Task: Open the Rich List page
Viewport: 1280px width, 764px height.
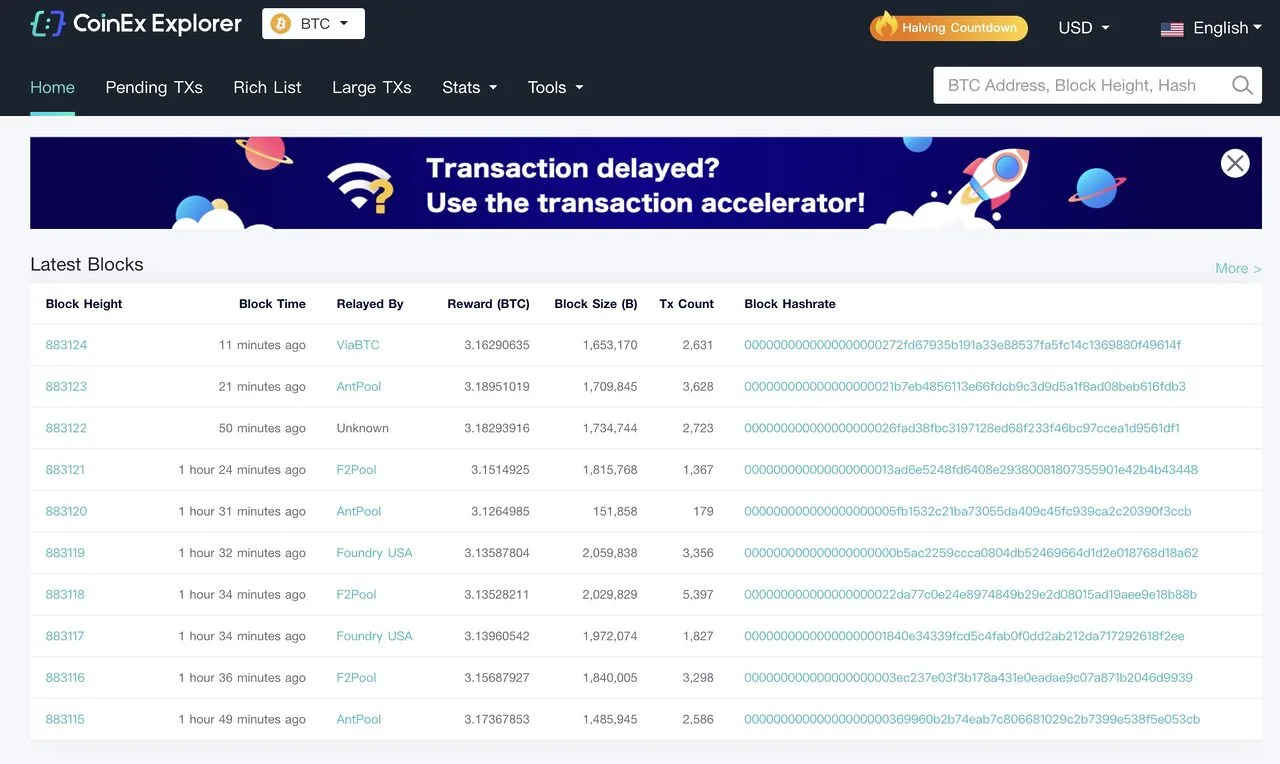Action: (267, 88)
